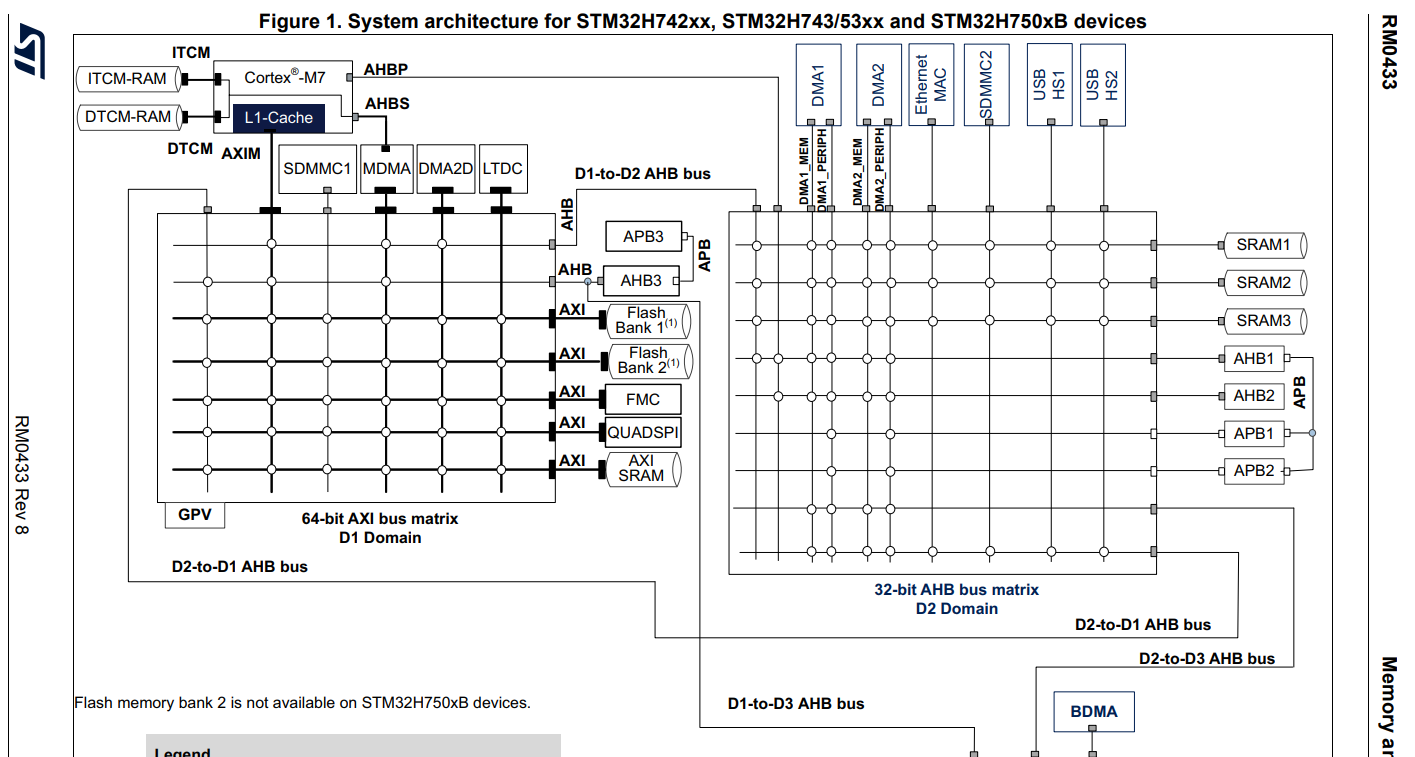The width and height of the screenshot is (1415, 757).
Task: Click the SRAM2 memory cylinder
Action: (x=1263, y=282)
